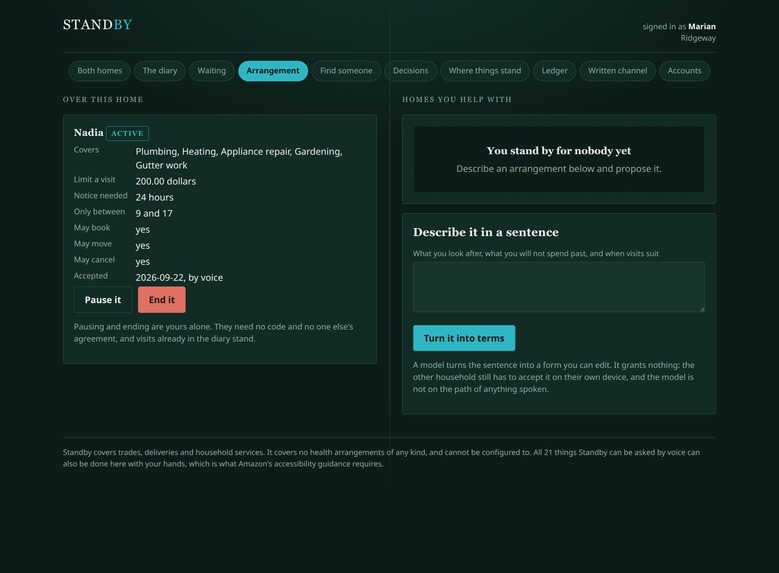View the Decisions tab

point(410,71)
